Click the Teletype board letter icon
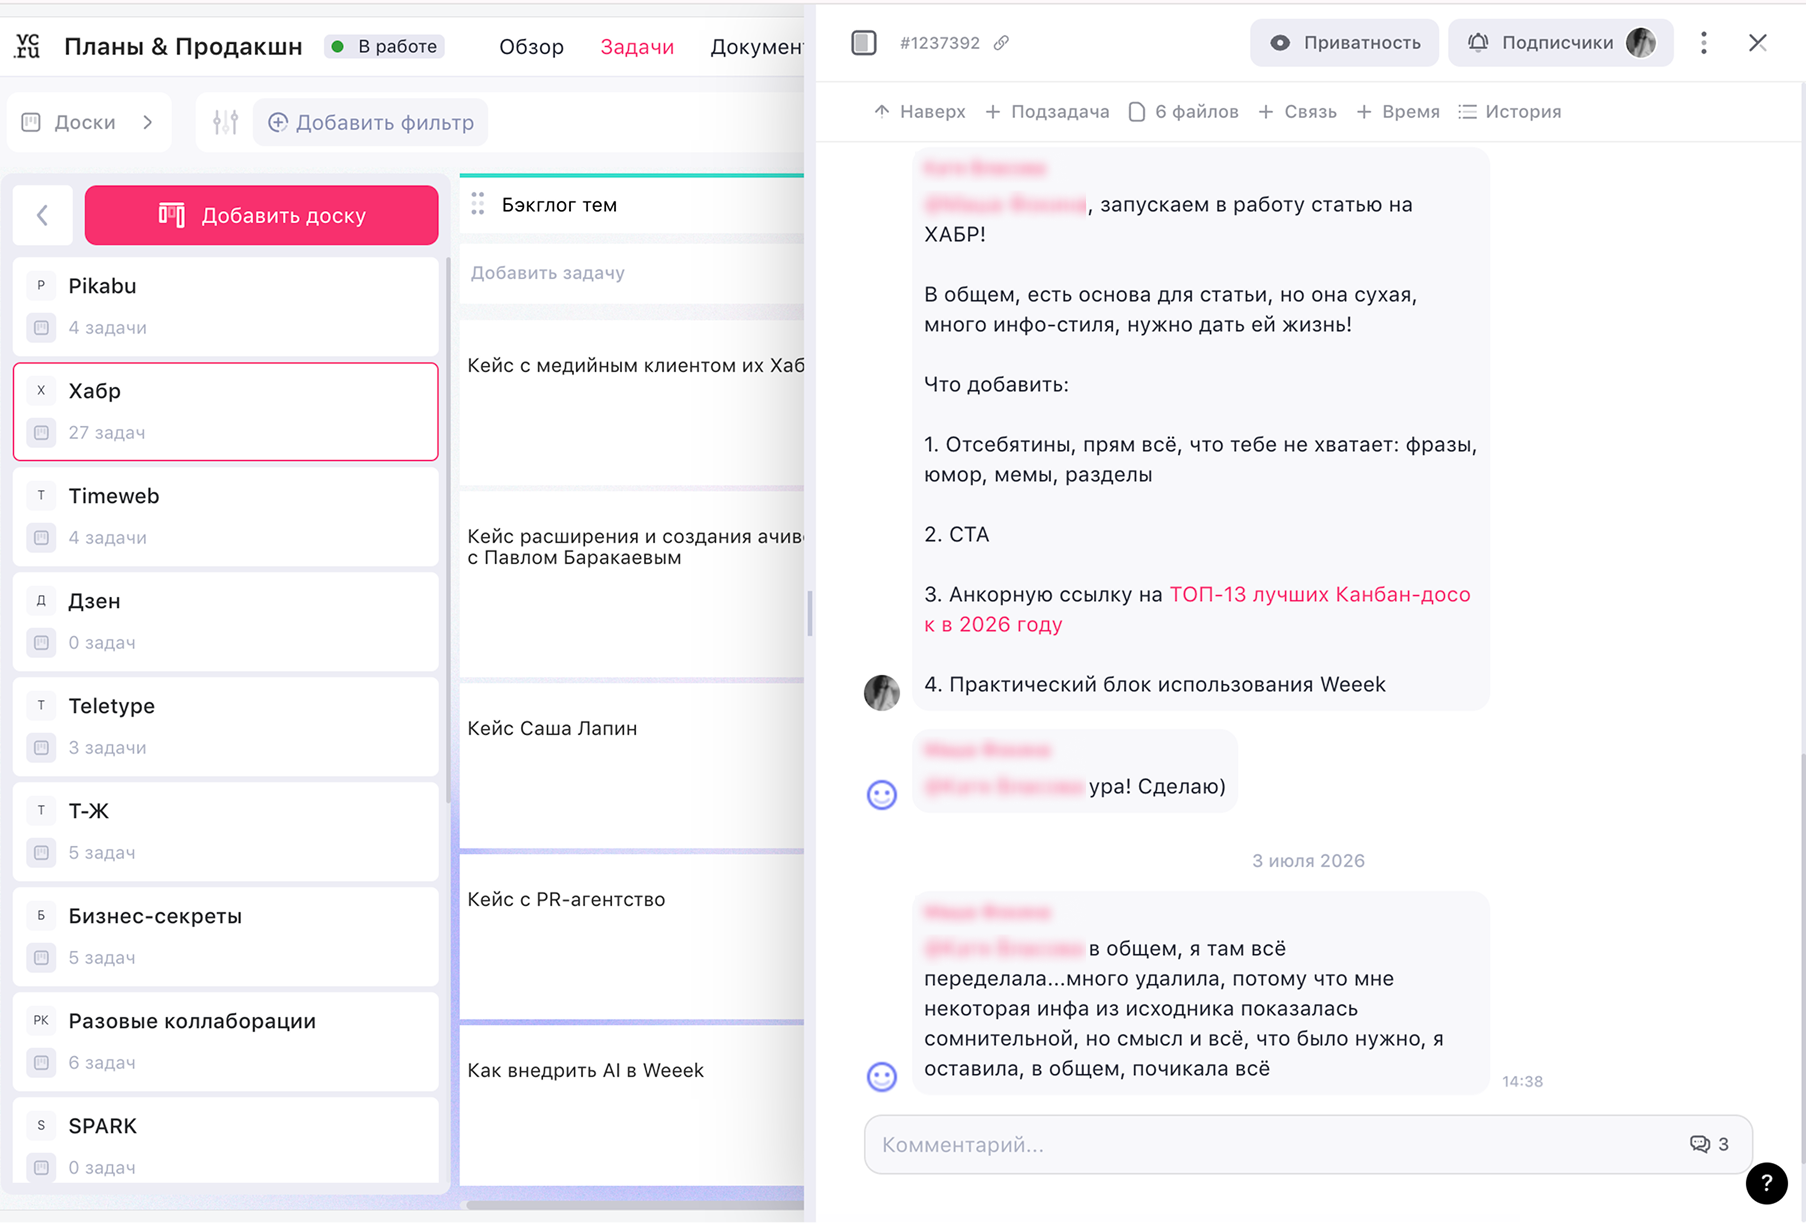1806x1223 pixels. pyautogui.click(x=41, y=706)
